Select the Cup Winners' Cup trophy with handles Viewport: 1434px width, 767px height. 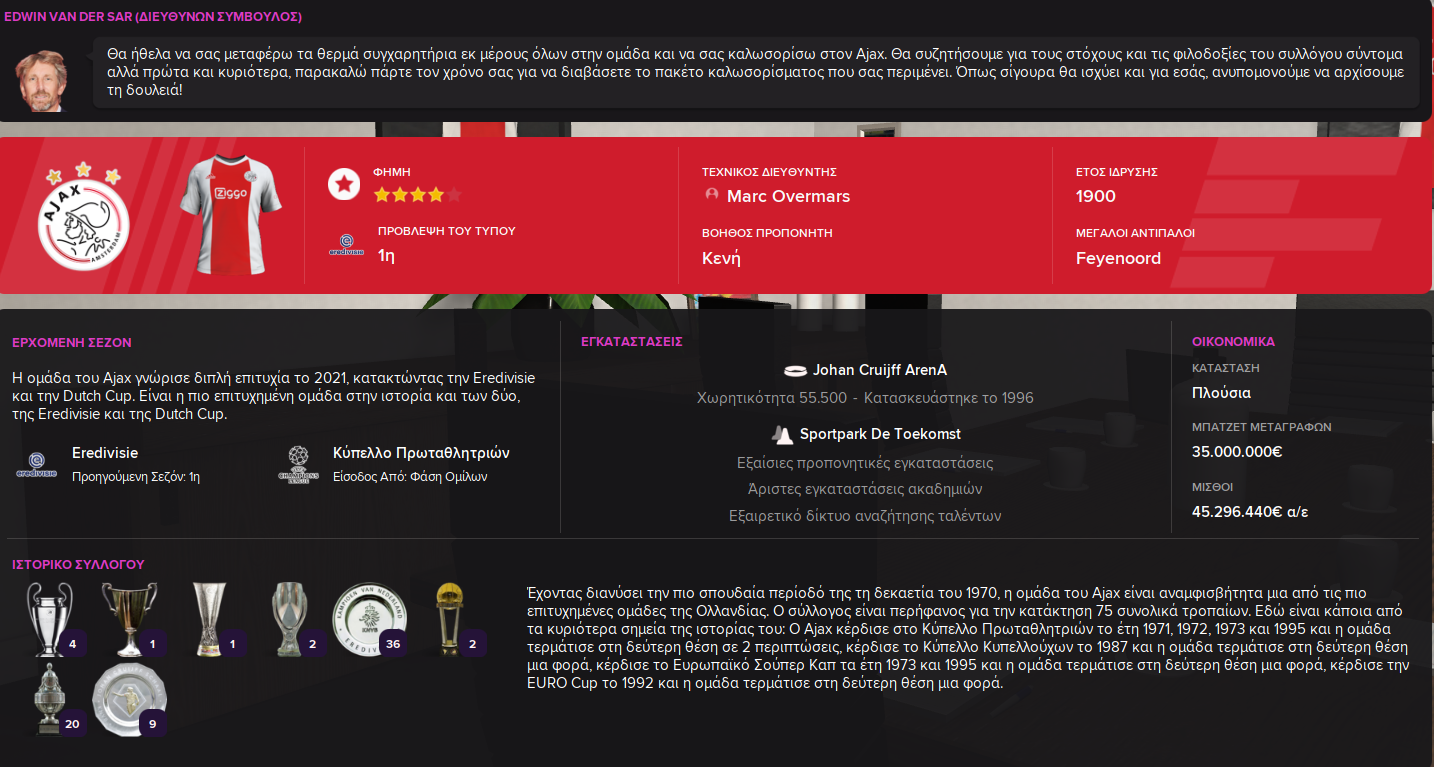(128, 618)
